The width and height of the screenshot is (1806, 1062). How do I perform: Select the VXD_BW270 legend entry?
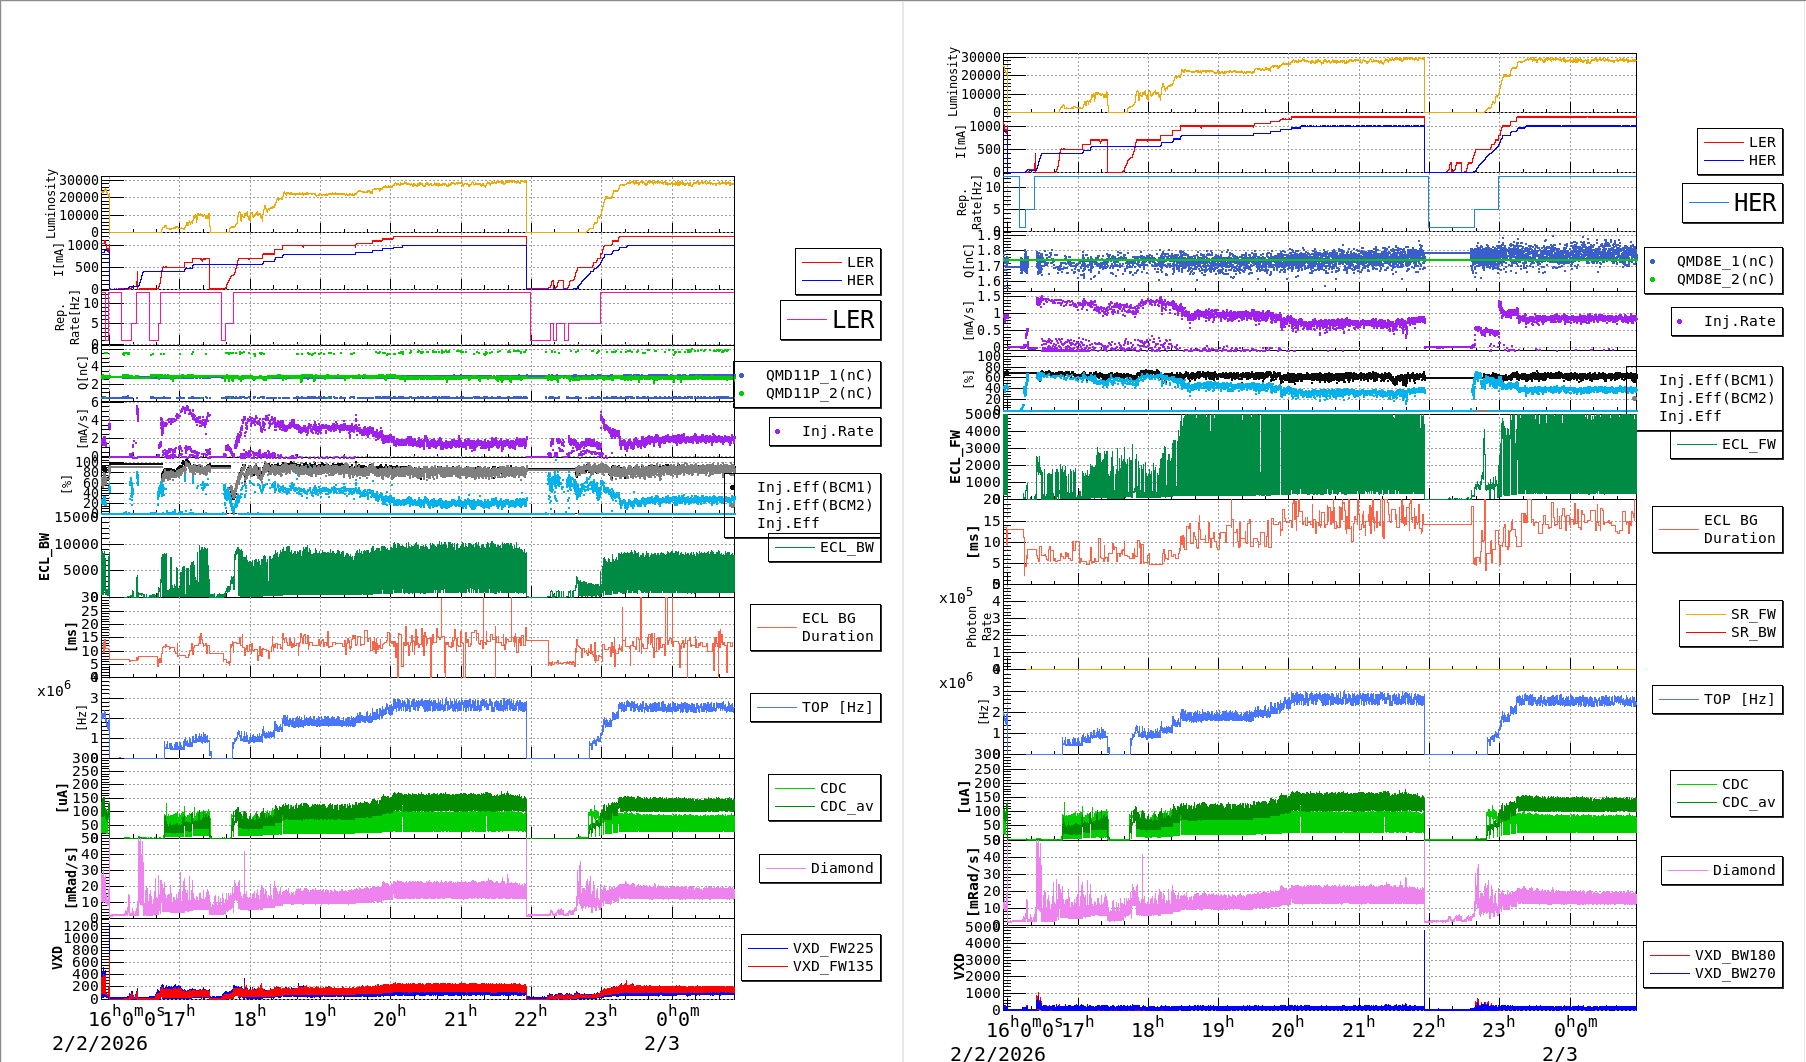(x=1735, y=973)
